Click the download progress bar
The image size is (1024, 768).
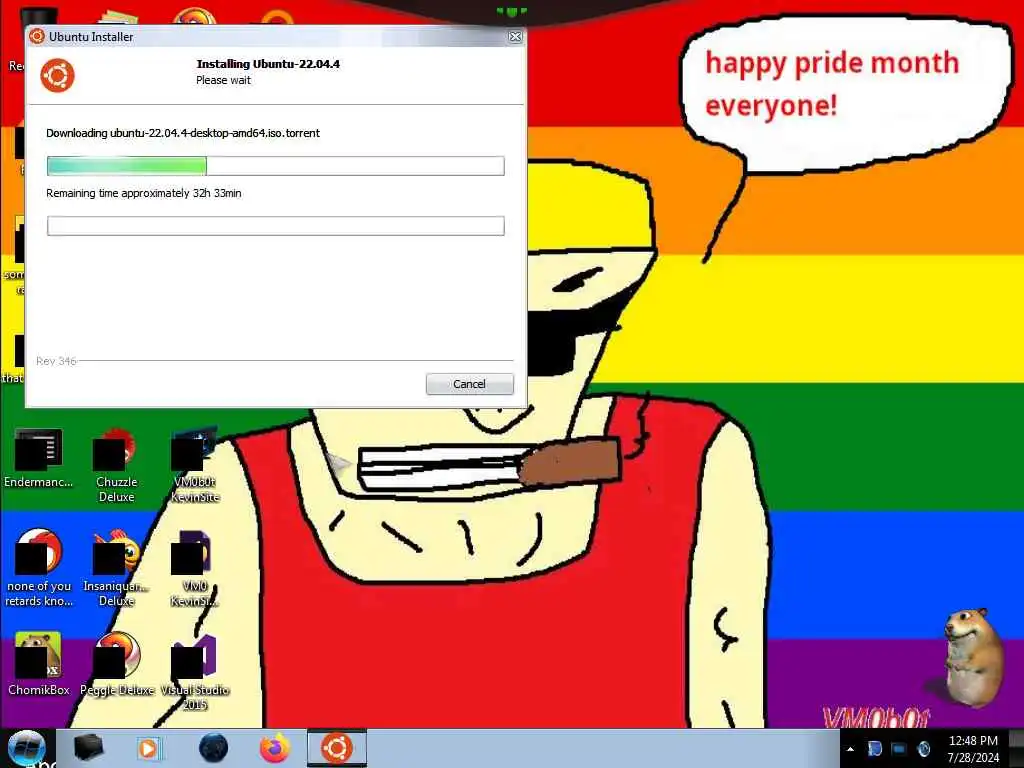click(276, 166)
